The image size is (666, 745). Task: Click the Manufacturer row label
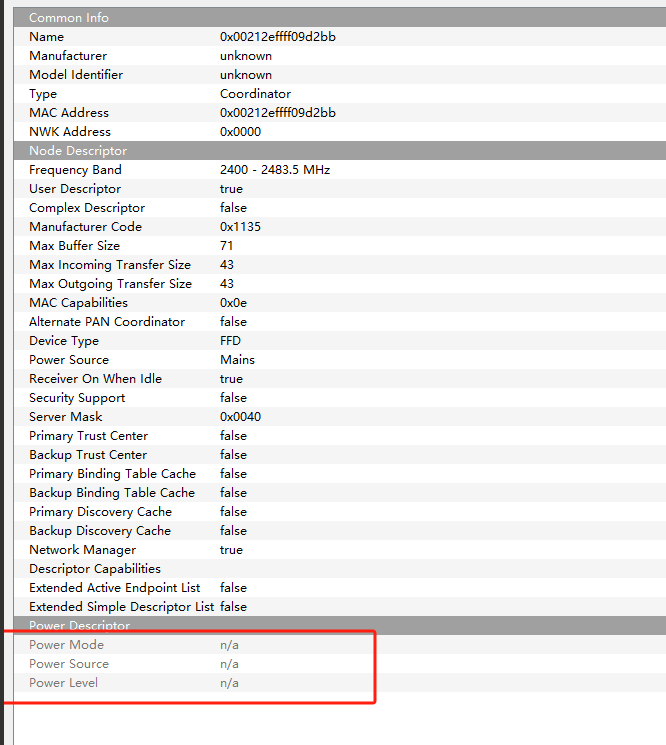[x=68, y=56]
